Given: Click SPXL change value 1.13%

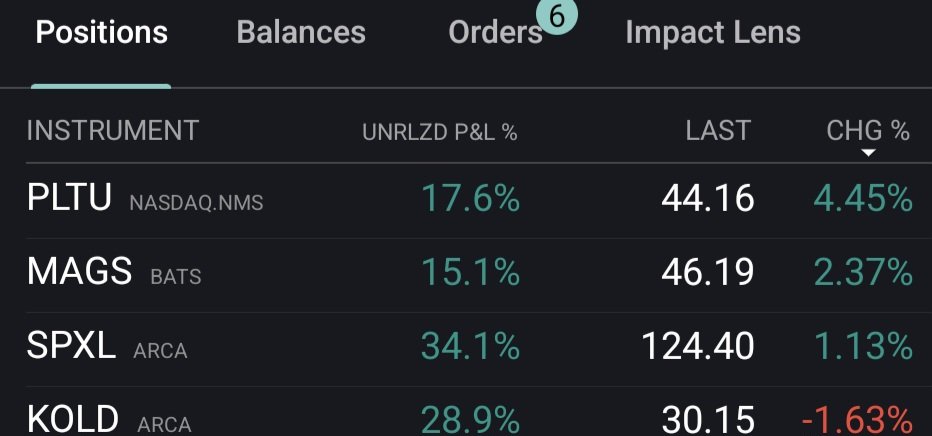Looking at the screenshot, I should (x=862, y=346).
